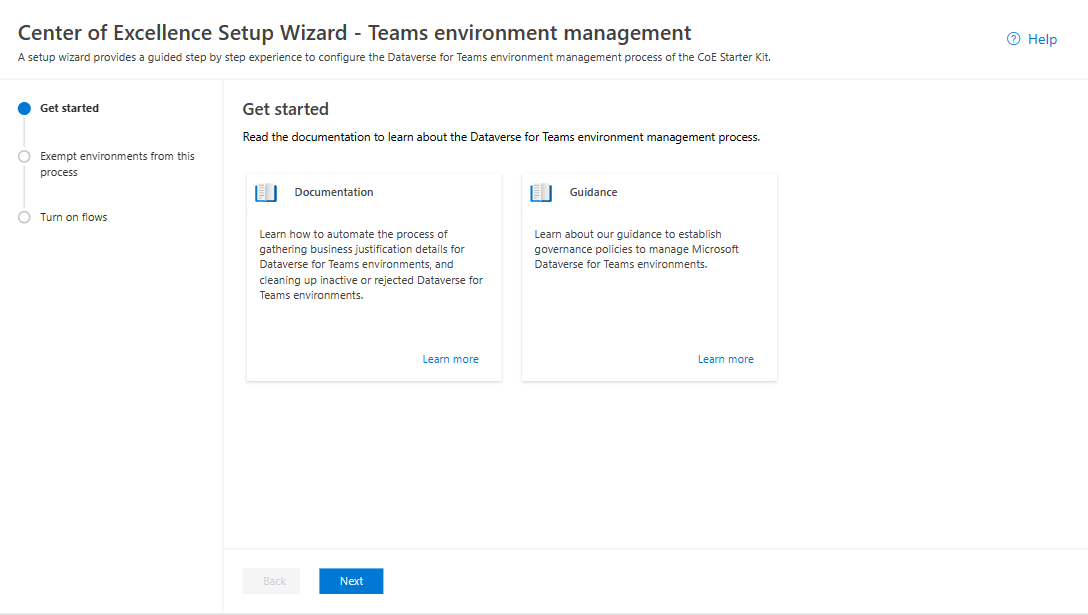Jump to Turn on flows step label
Viewport: 1088px width, 615px height.
tap(74, 217)
